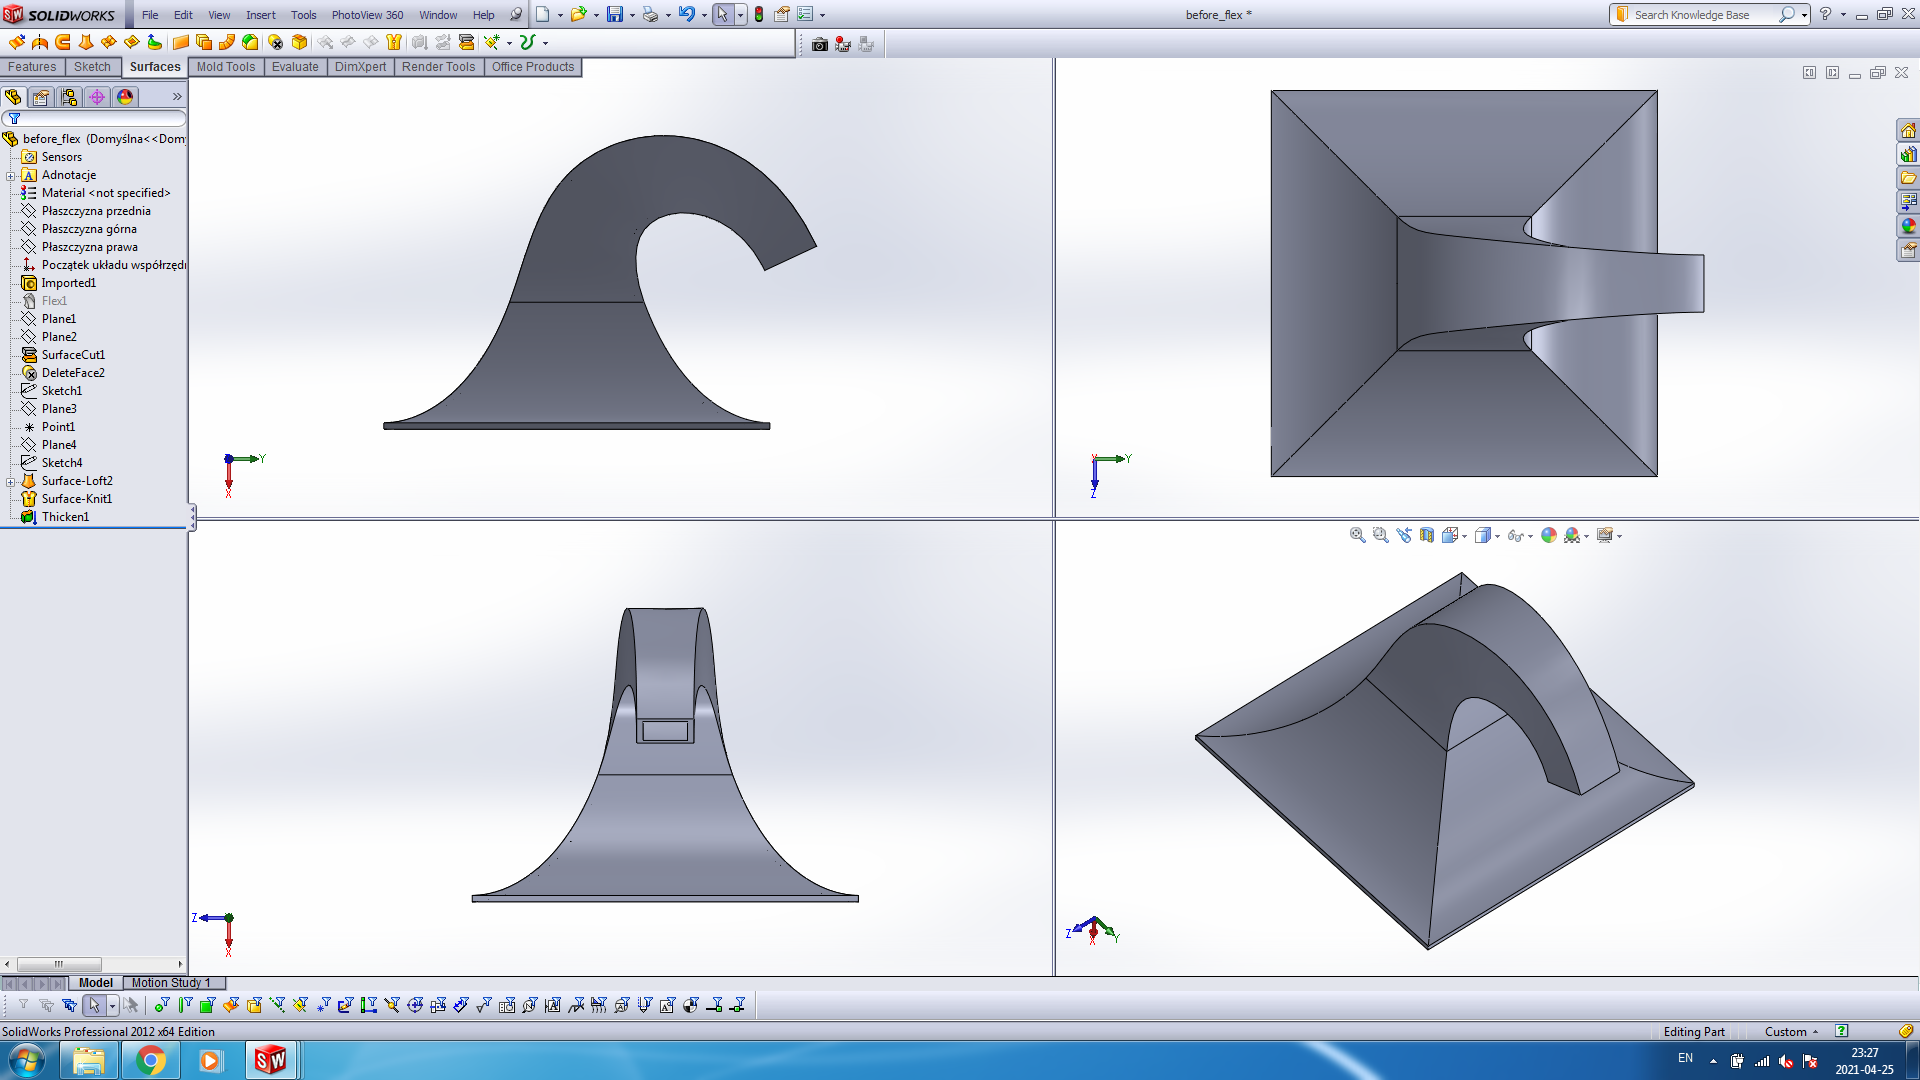Select the SurfaceCut1 feature

tap(73, 355)
